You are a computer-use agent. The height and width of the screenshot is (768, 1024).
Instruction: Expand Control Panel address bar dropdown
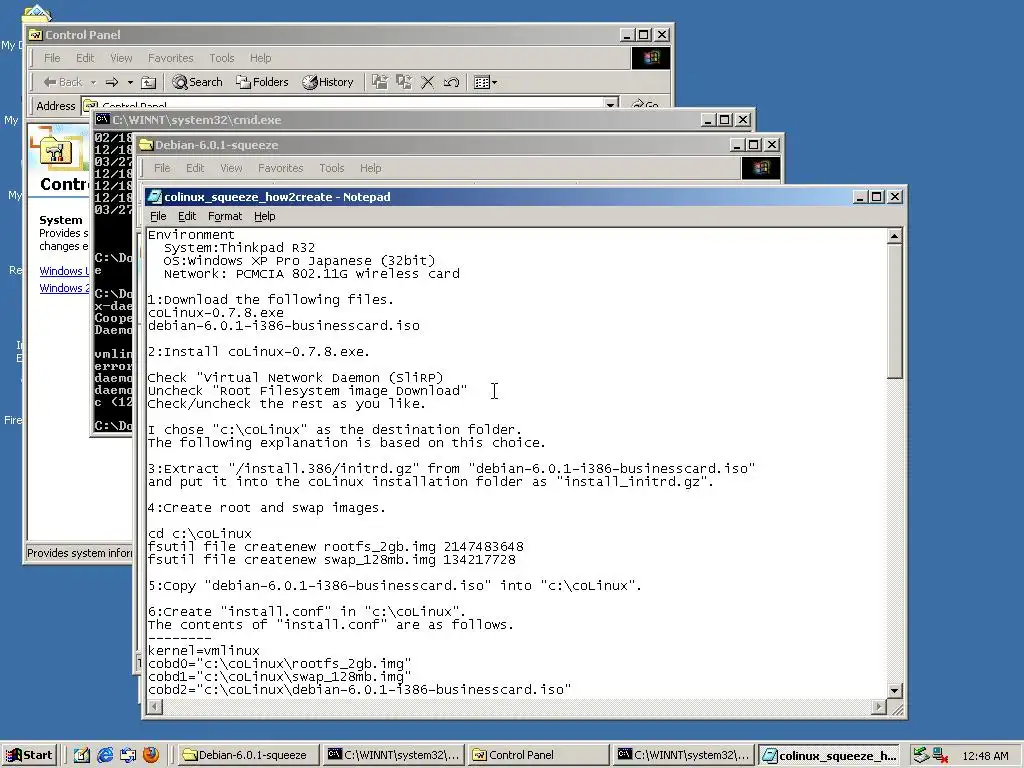click(x=611, y=104)
